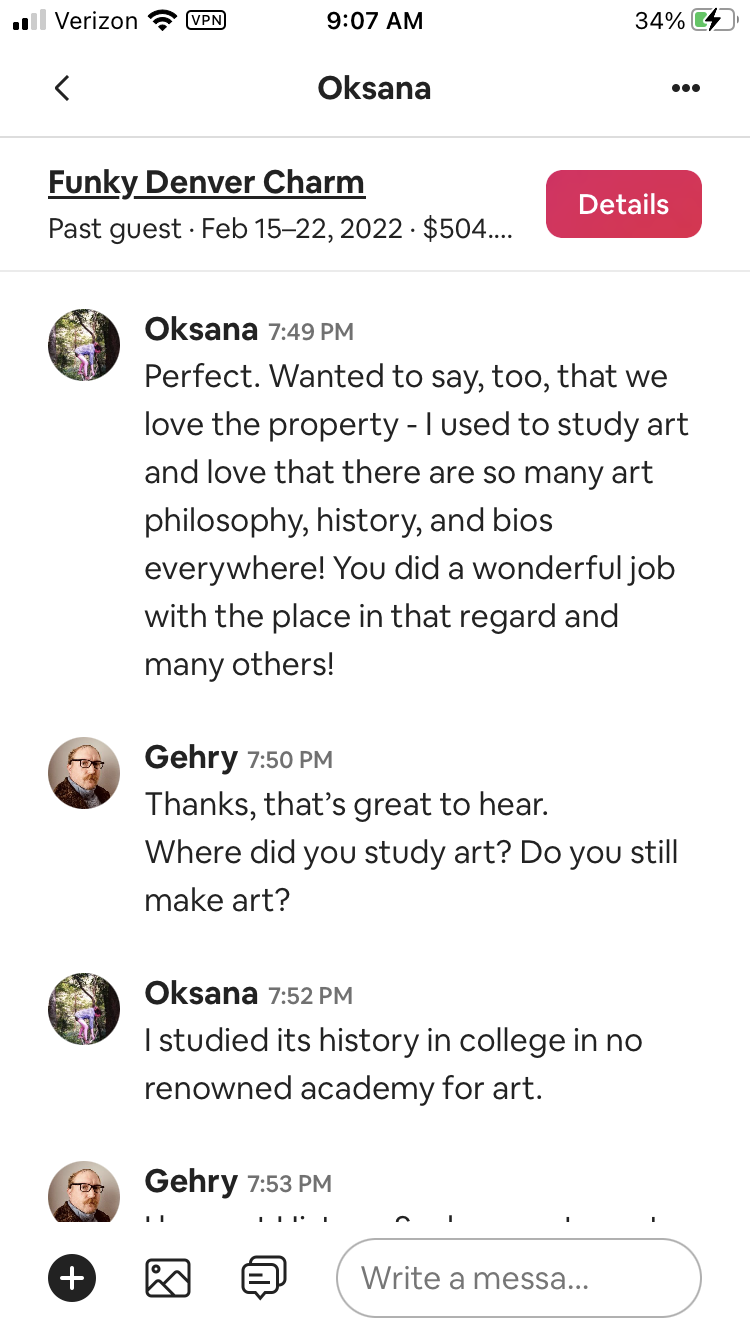750x1334 pixels.
Task: Tap Gehry's "Where did you study art" message
Action: click(410, 852)
